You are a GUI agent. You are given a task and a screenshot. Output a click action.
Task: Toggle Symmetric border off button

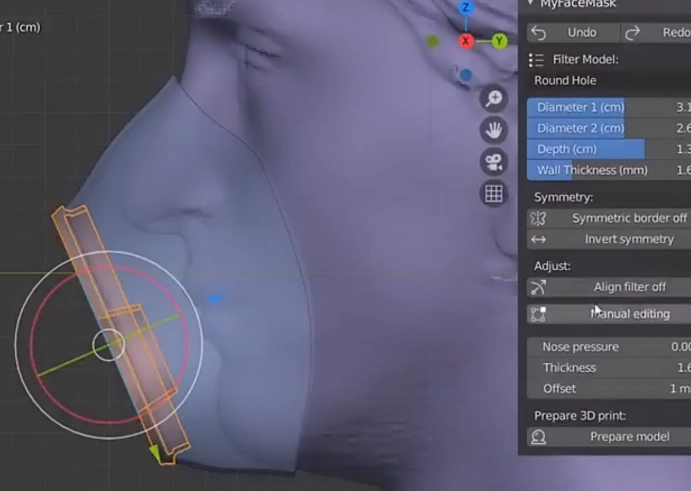click(x=609, y=218)
